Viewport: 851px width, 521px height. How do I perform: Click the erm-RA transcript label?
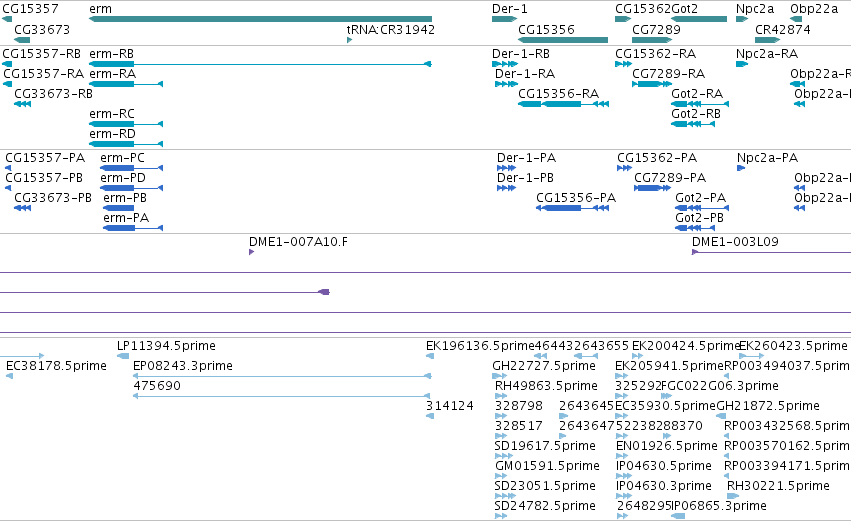tap(112, 74)
